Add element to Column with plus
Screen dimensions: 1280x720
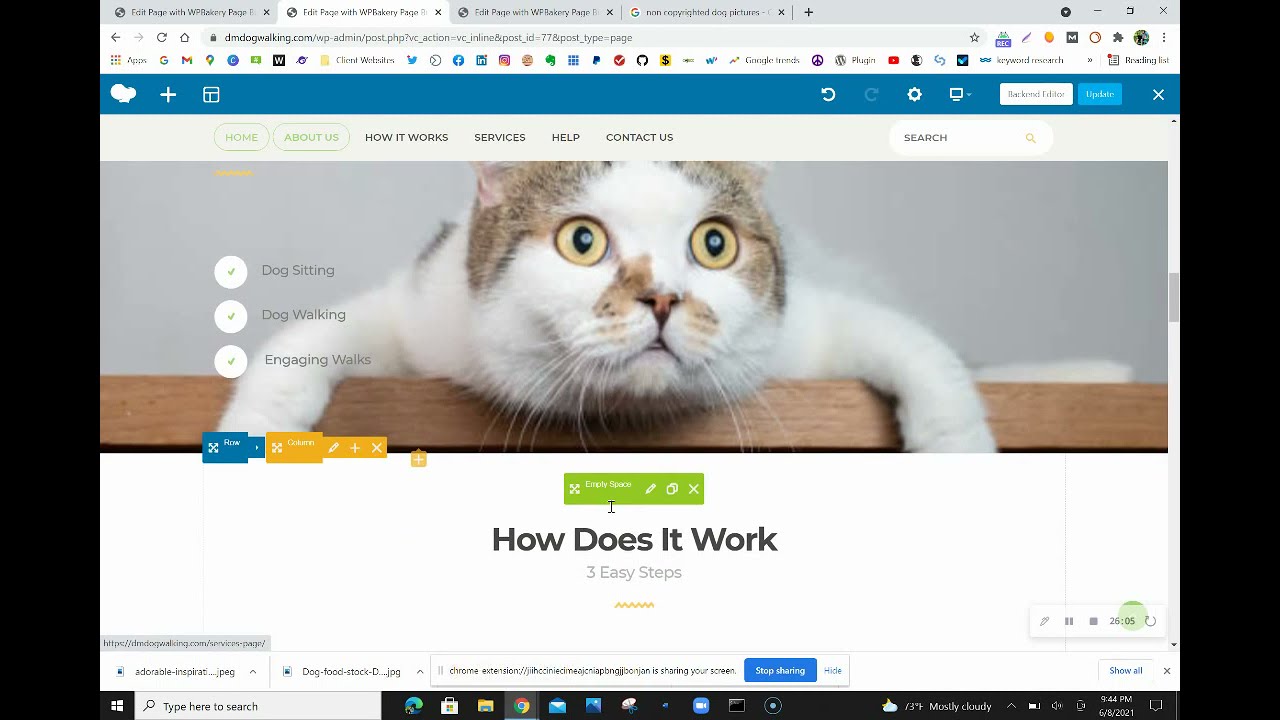355,448
